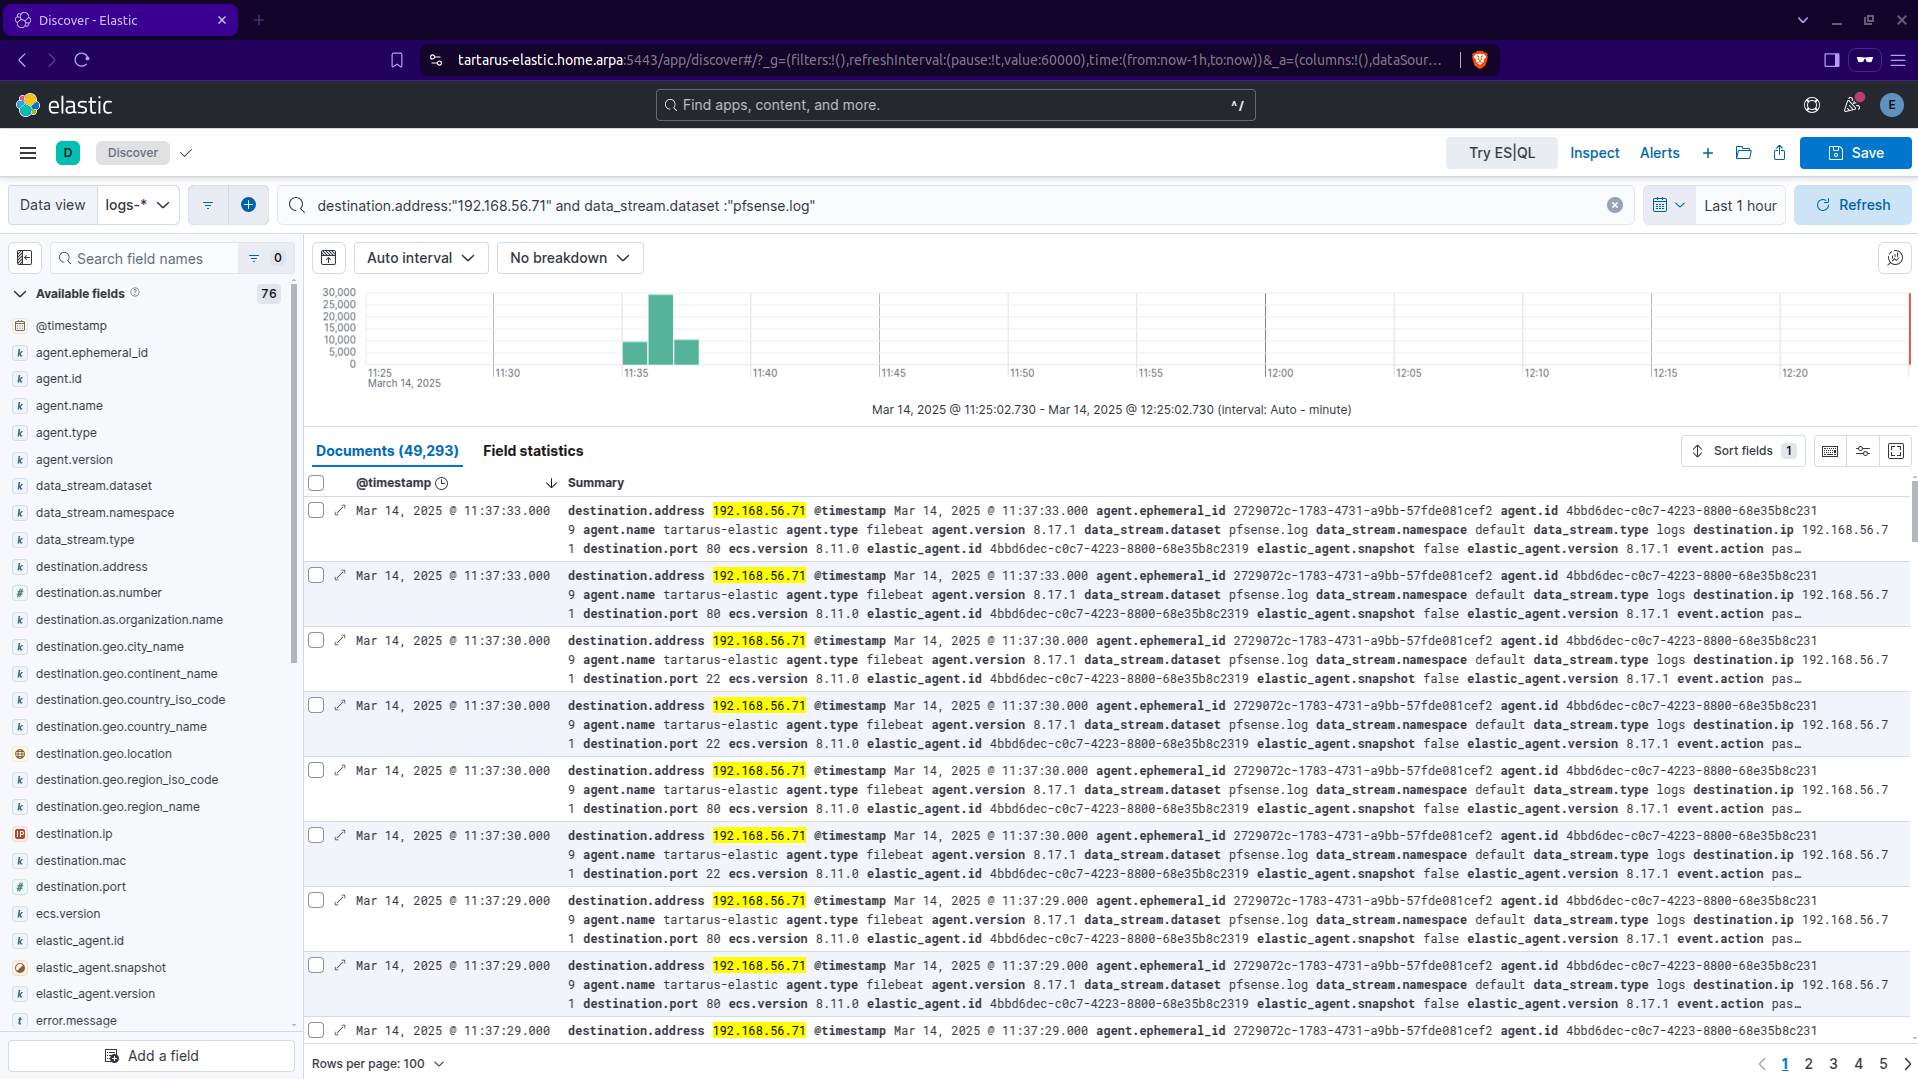Click the tallest histogram bar

click(660, 329)
